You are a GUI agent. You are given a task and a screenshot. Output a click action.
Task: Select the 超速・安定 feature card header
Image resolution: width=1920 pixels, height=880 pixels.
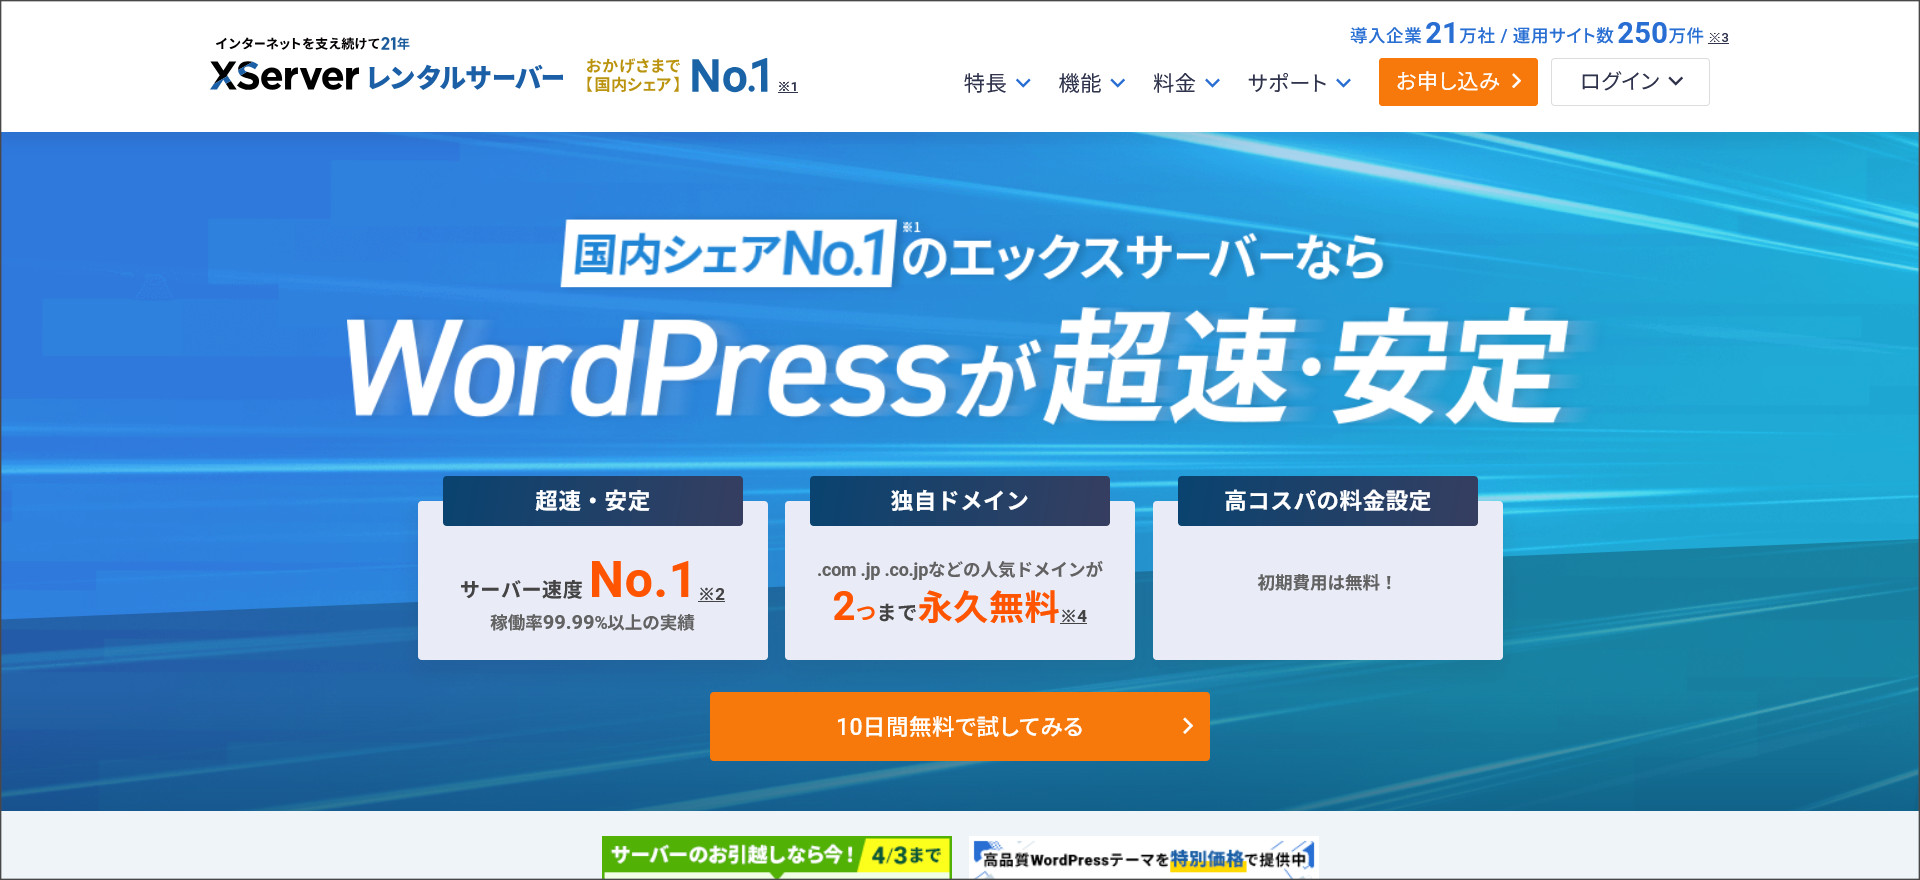coord(593,501)
